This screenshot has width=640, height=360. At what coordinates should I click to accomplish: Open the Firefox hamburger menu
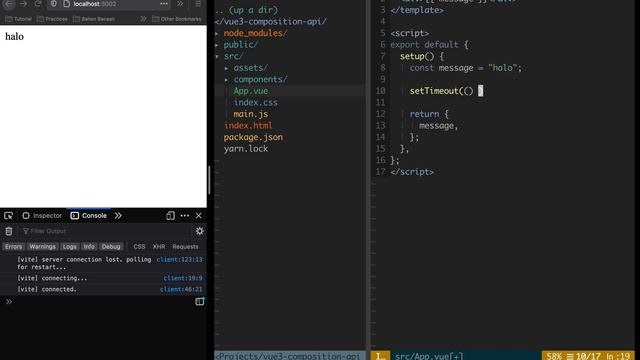pyautogui.click(x=198, y=4)
